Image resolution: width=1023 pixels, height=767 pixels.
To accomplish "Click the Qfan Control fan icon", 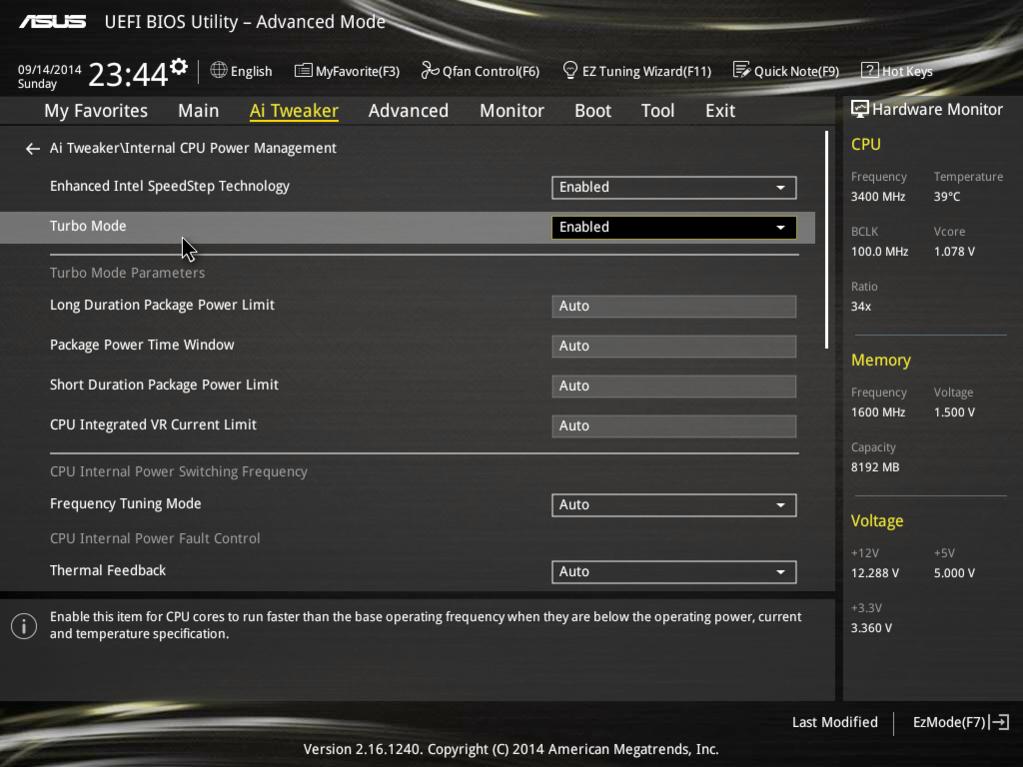I will (429, 70).
